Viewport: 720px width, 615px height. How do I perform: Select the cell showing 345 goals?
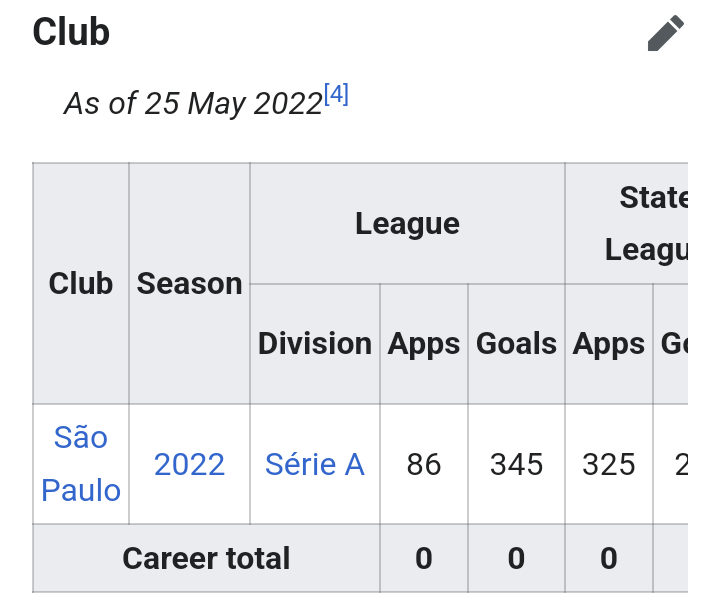point(517,464)
